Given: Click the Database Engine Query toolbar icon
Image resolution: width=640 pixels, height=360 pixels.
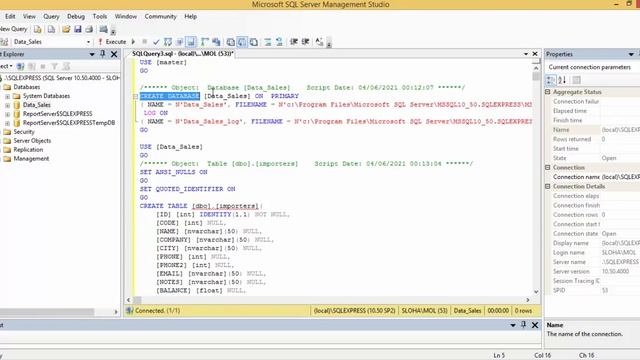Looking at the screenshot, I should 38,29.
